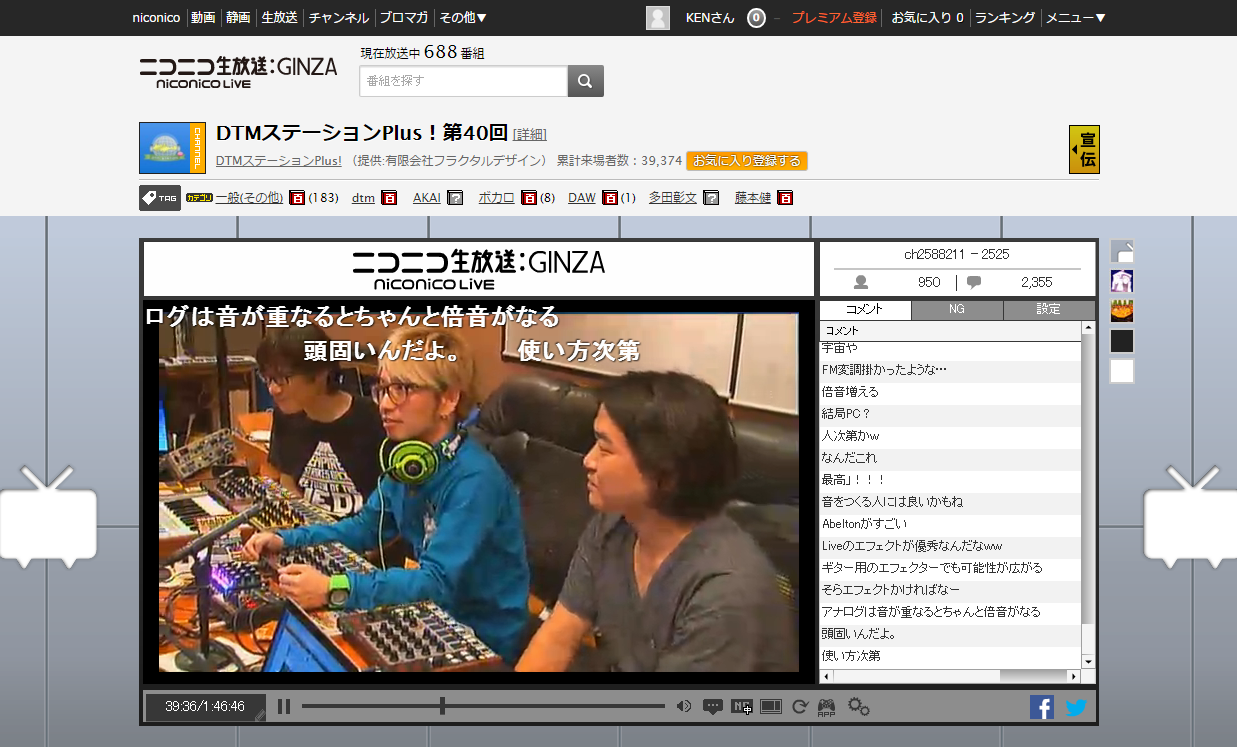Reload the player with refresh icon
This screenshot has height=747, width=1237.
point(800,707)
